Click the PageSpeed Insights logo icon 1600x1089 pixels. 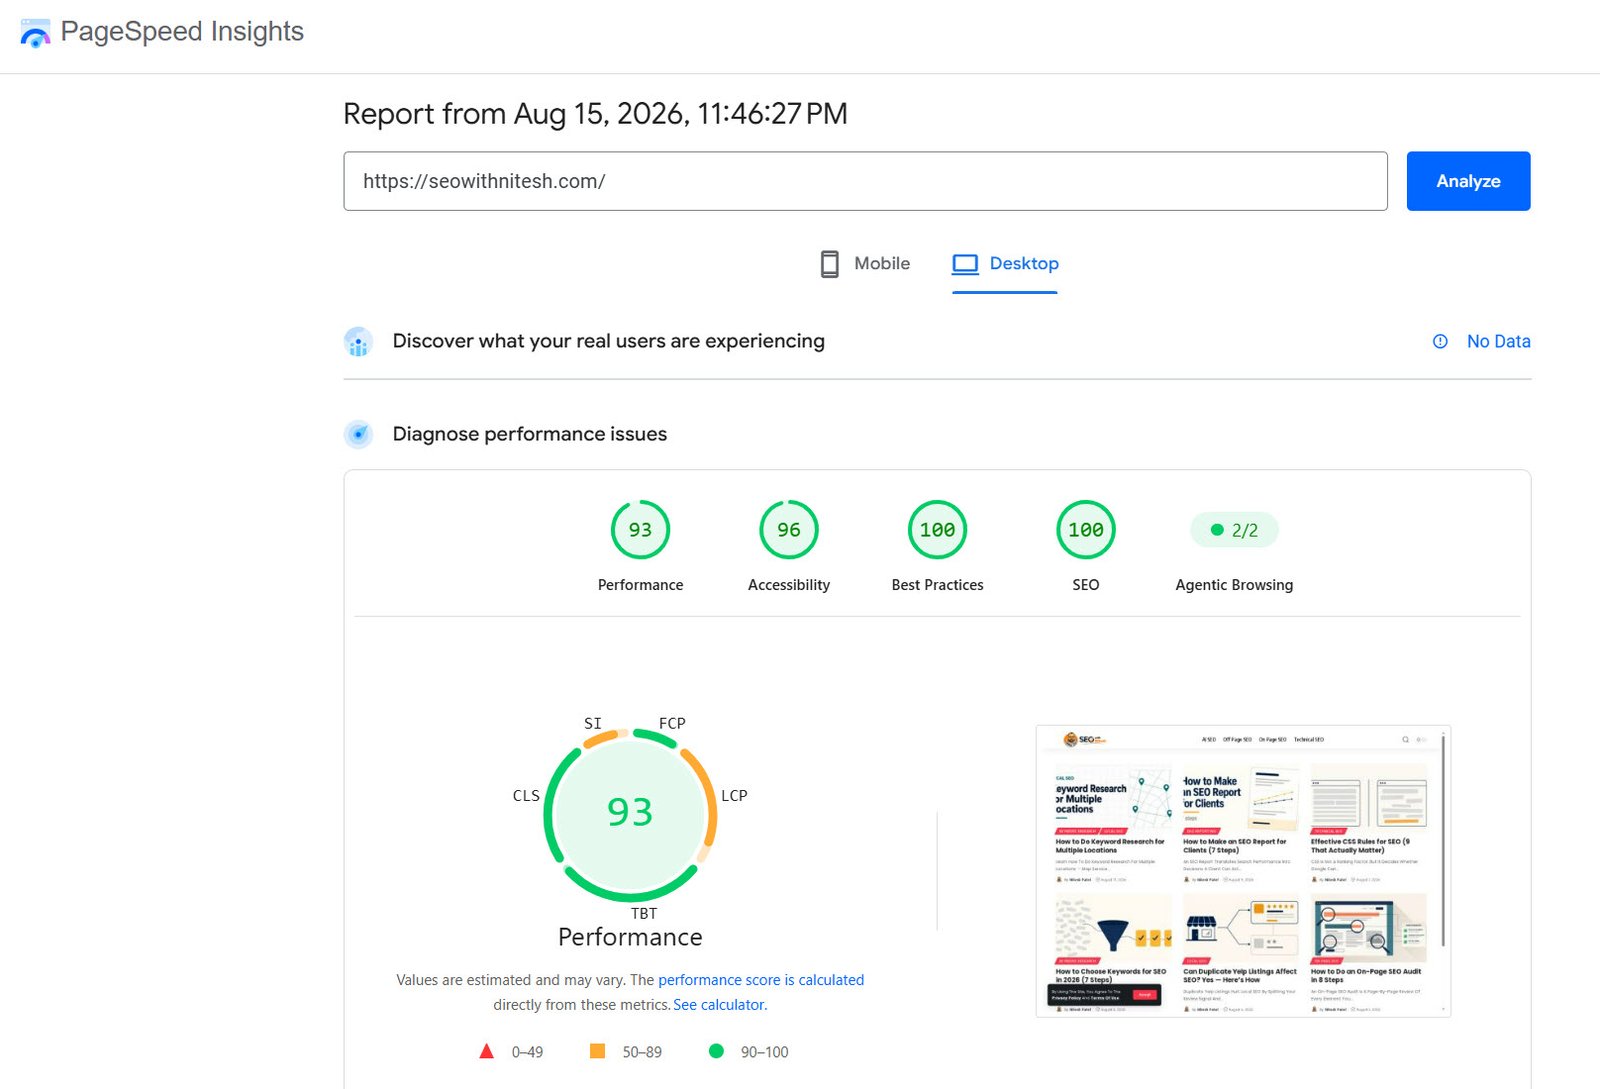pyautogui.click(x=35, y=33)
